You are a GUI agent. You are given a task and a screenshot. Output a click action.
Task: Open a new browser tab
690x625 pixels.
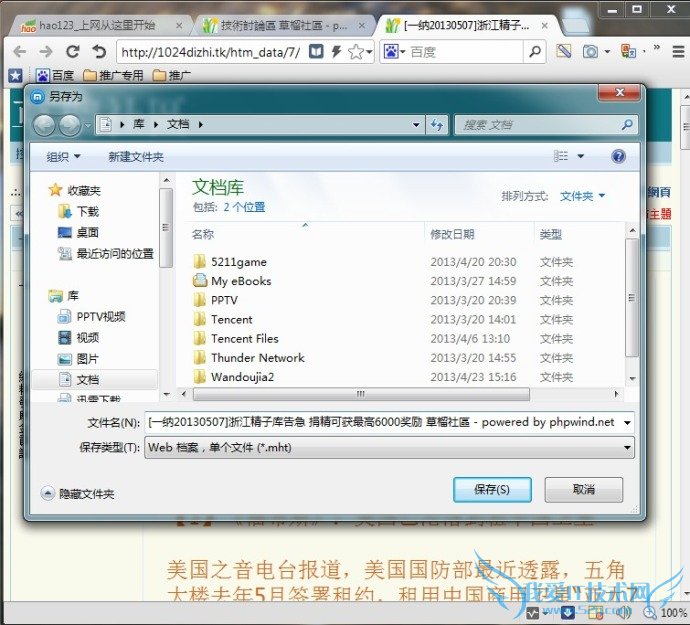575,26
